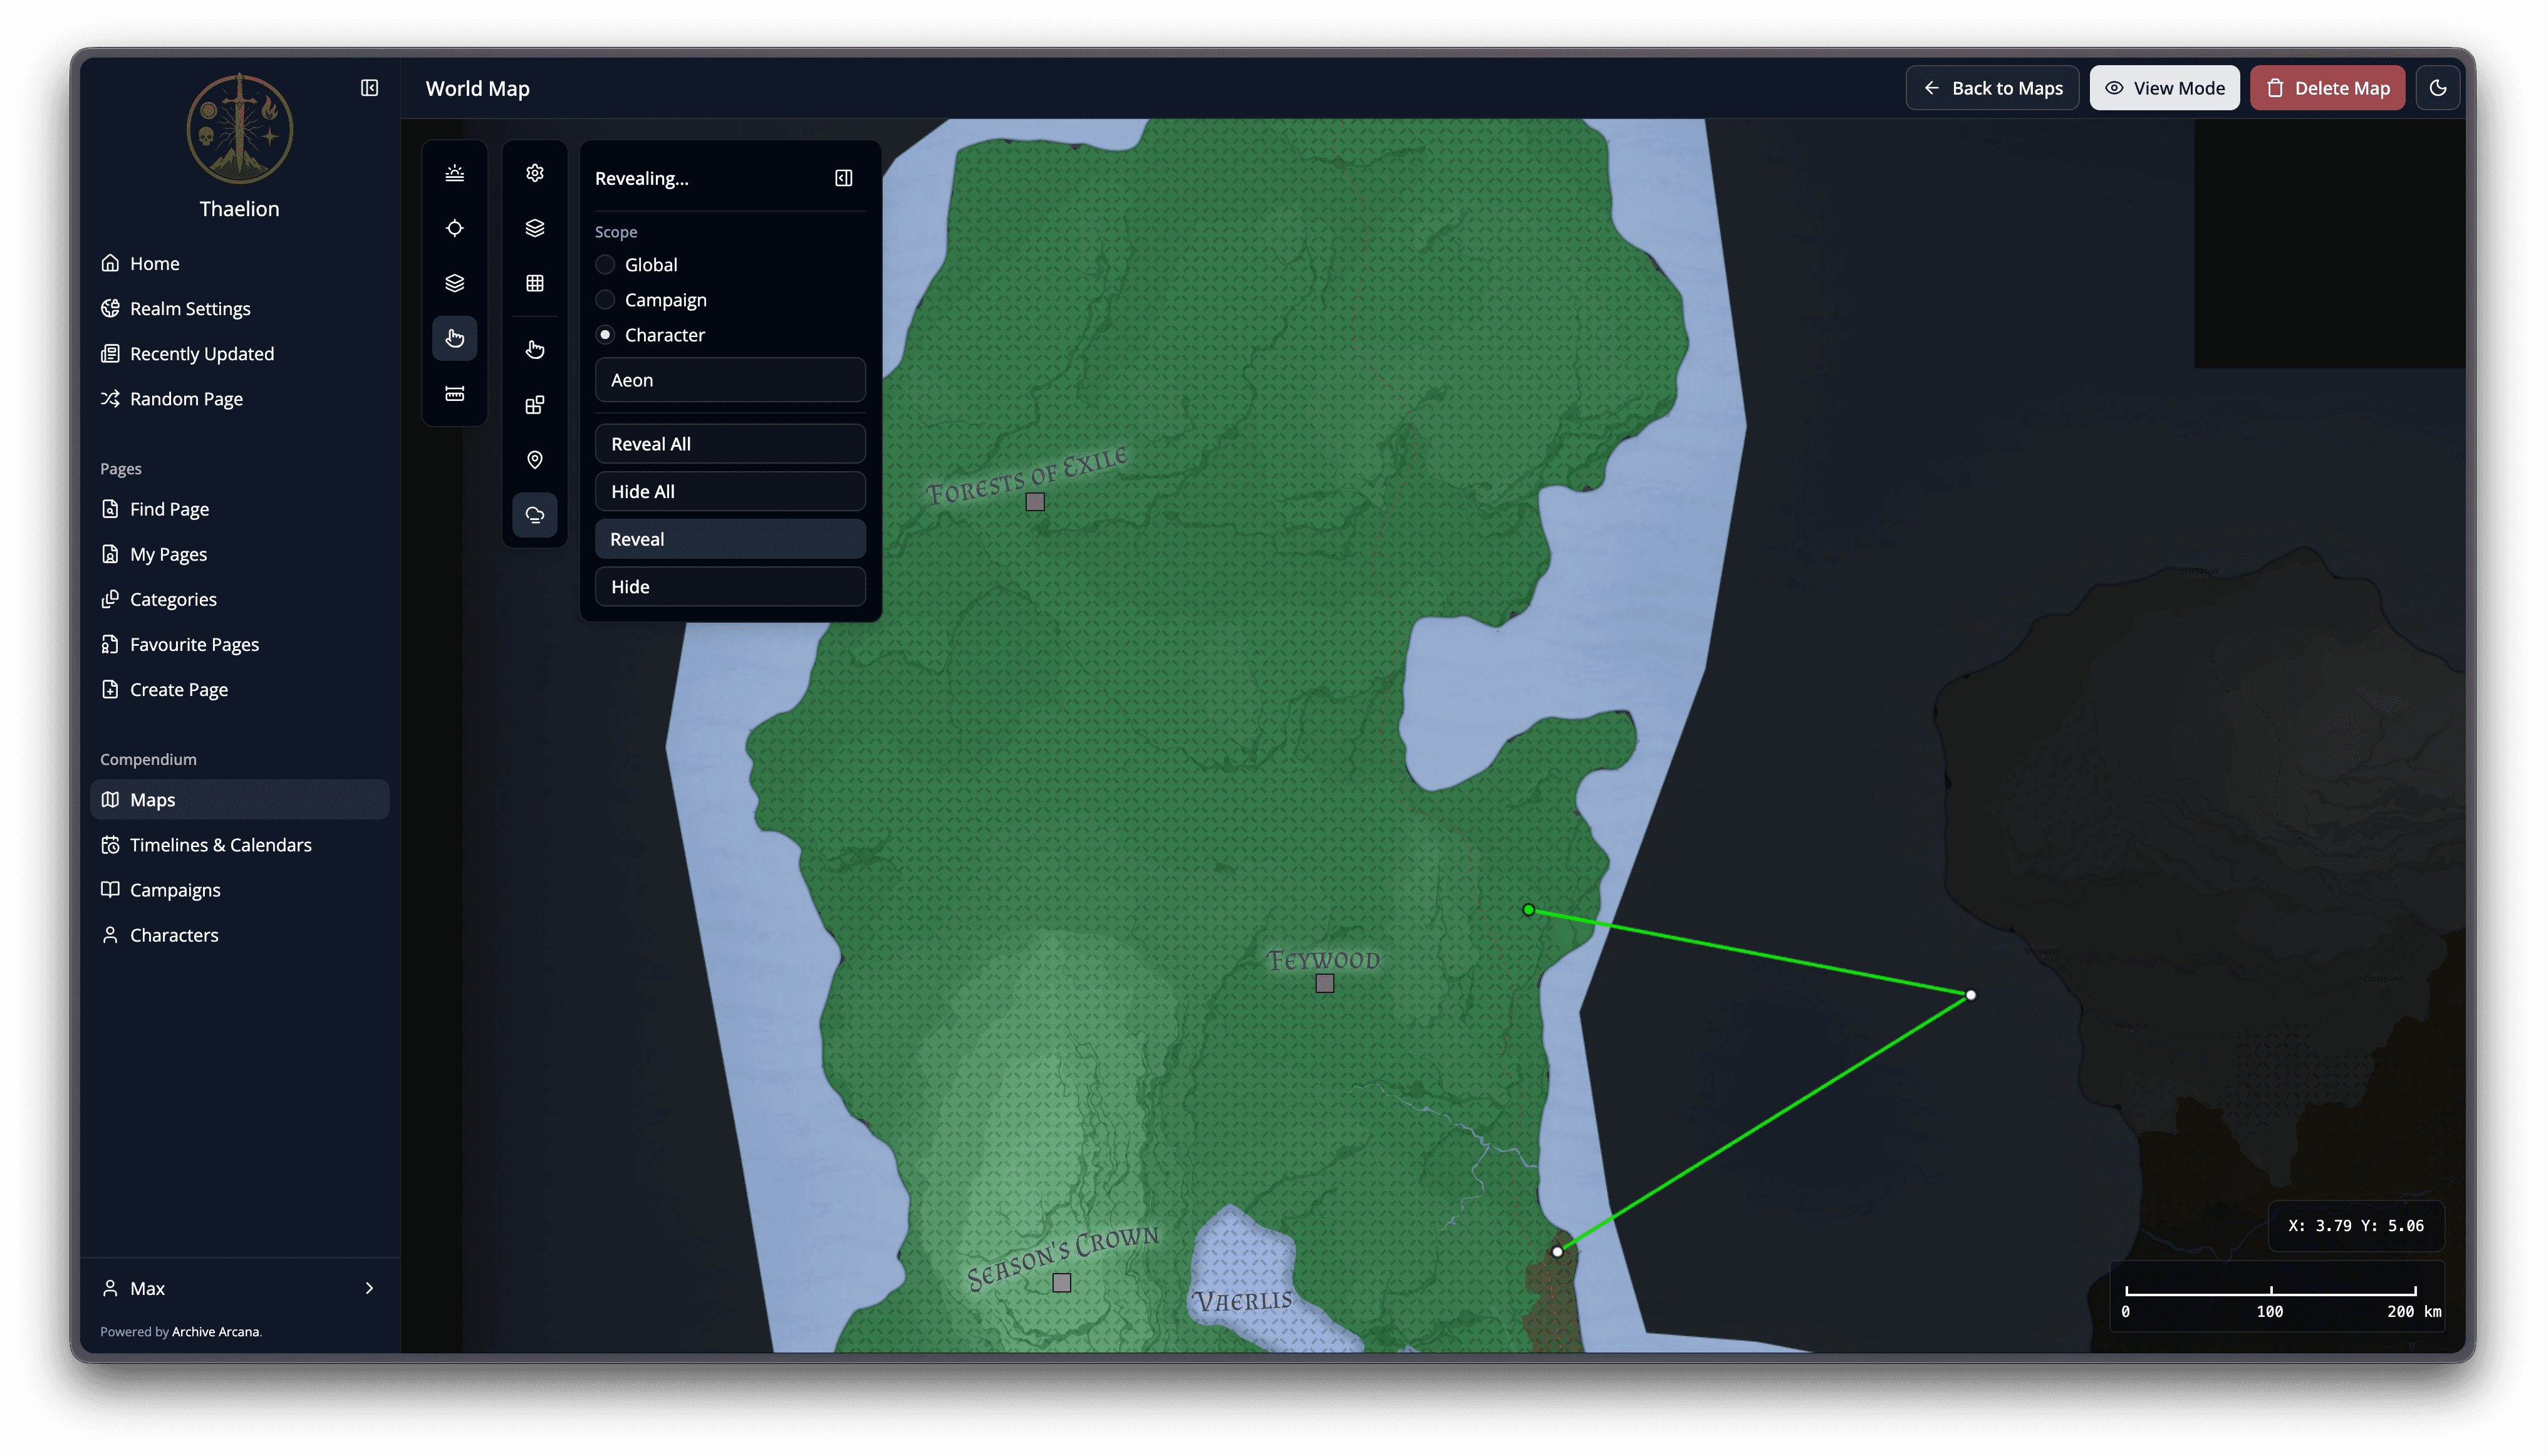Select the ruler measurement tool

pyautogui.click(x=454, y=393)
